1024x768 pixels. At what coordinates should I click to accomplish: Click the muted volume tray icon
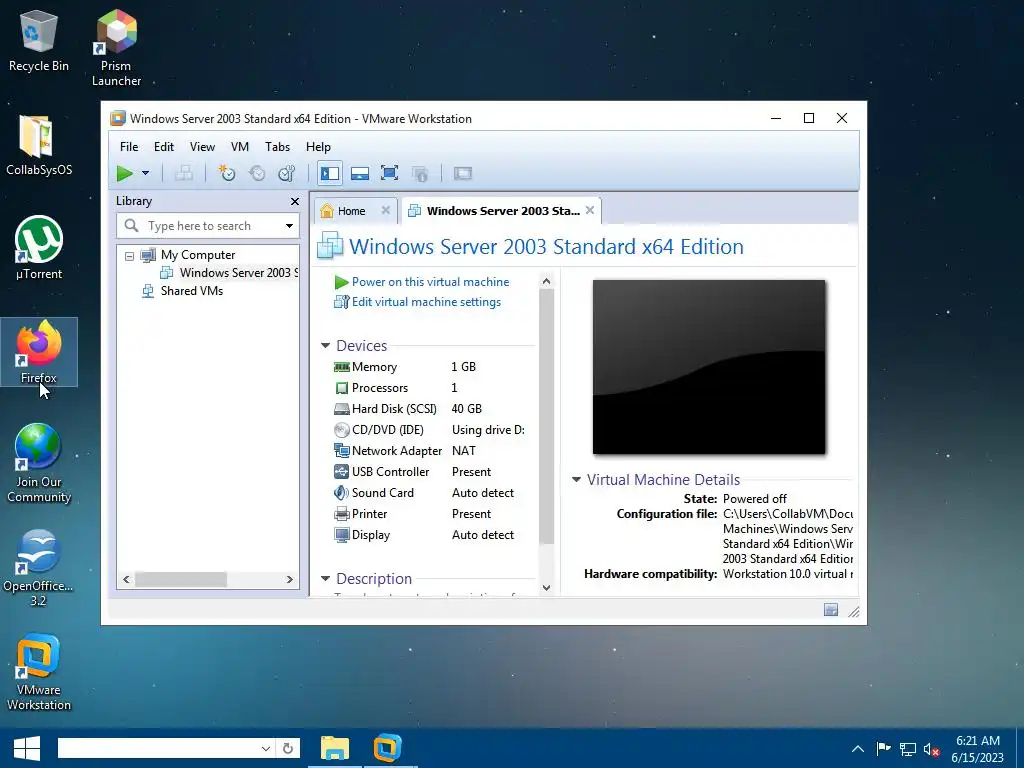coord(932,749)
